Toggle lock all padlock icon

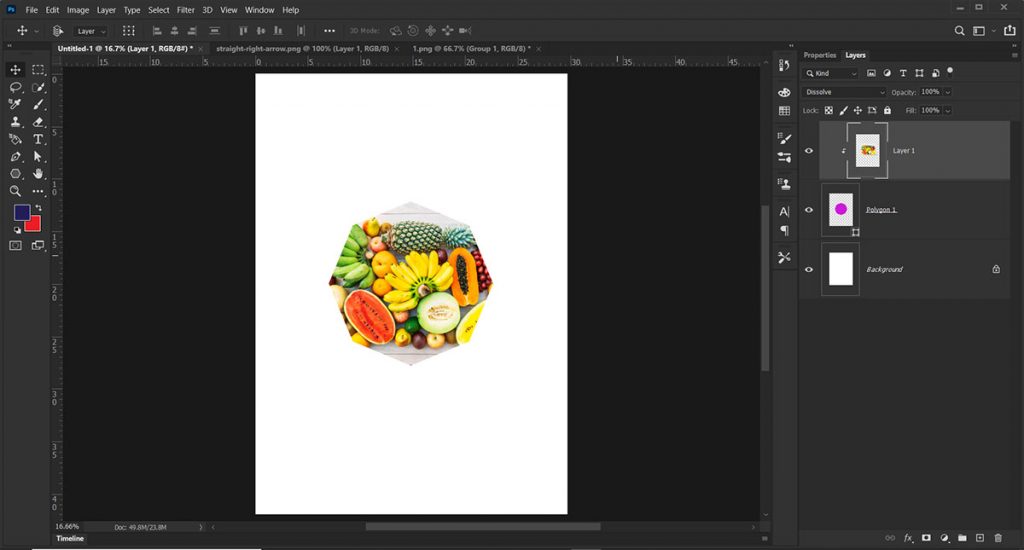(887, 110)
